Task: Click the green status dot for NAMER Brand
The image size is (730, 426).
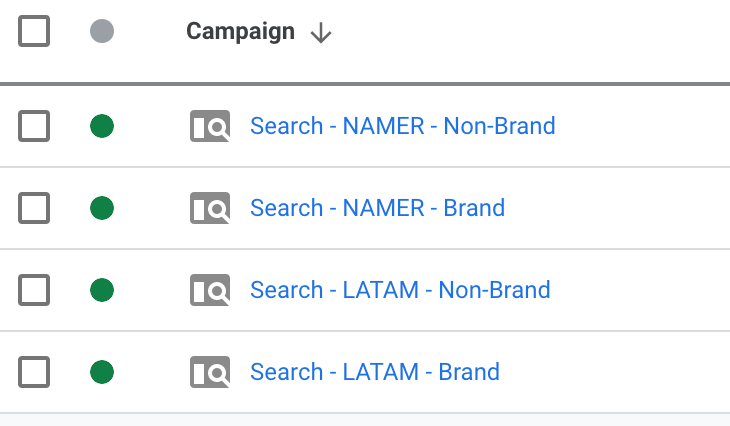Action: pos(101,209)
